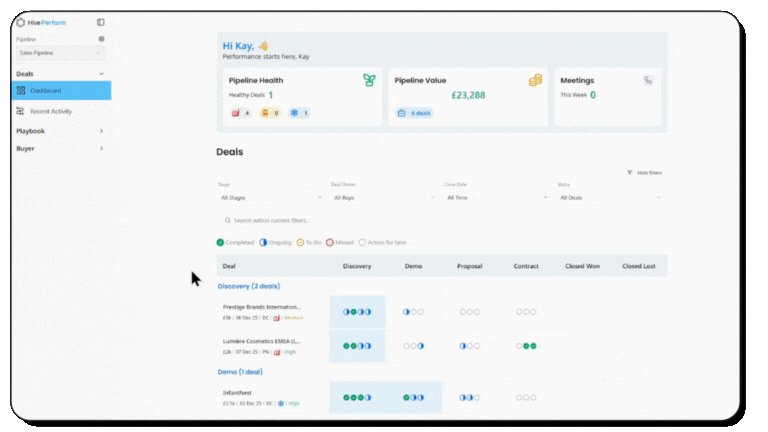
Task: Open the Prestige Brands International deal
Action: [x=262, y=307]
